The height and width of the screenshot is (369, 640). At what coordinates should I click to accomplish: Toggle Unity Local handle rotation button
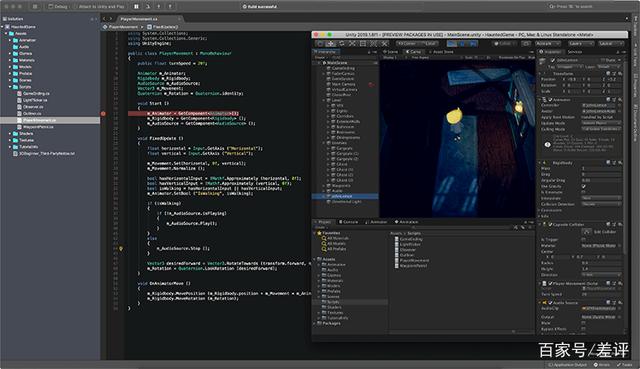pos(429,43)
